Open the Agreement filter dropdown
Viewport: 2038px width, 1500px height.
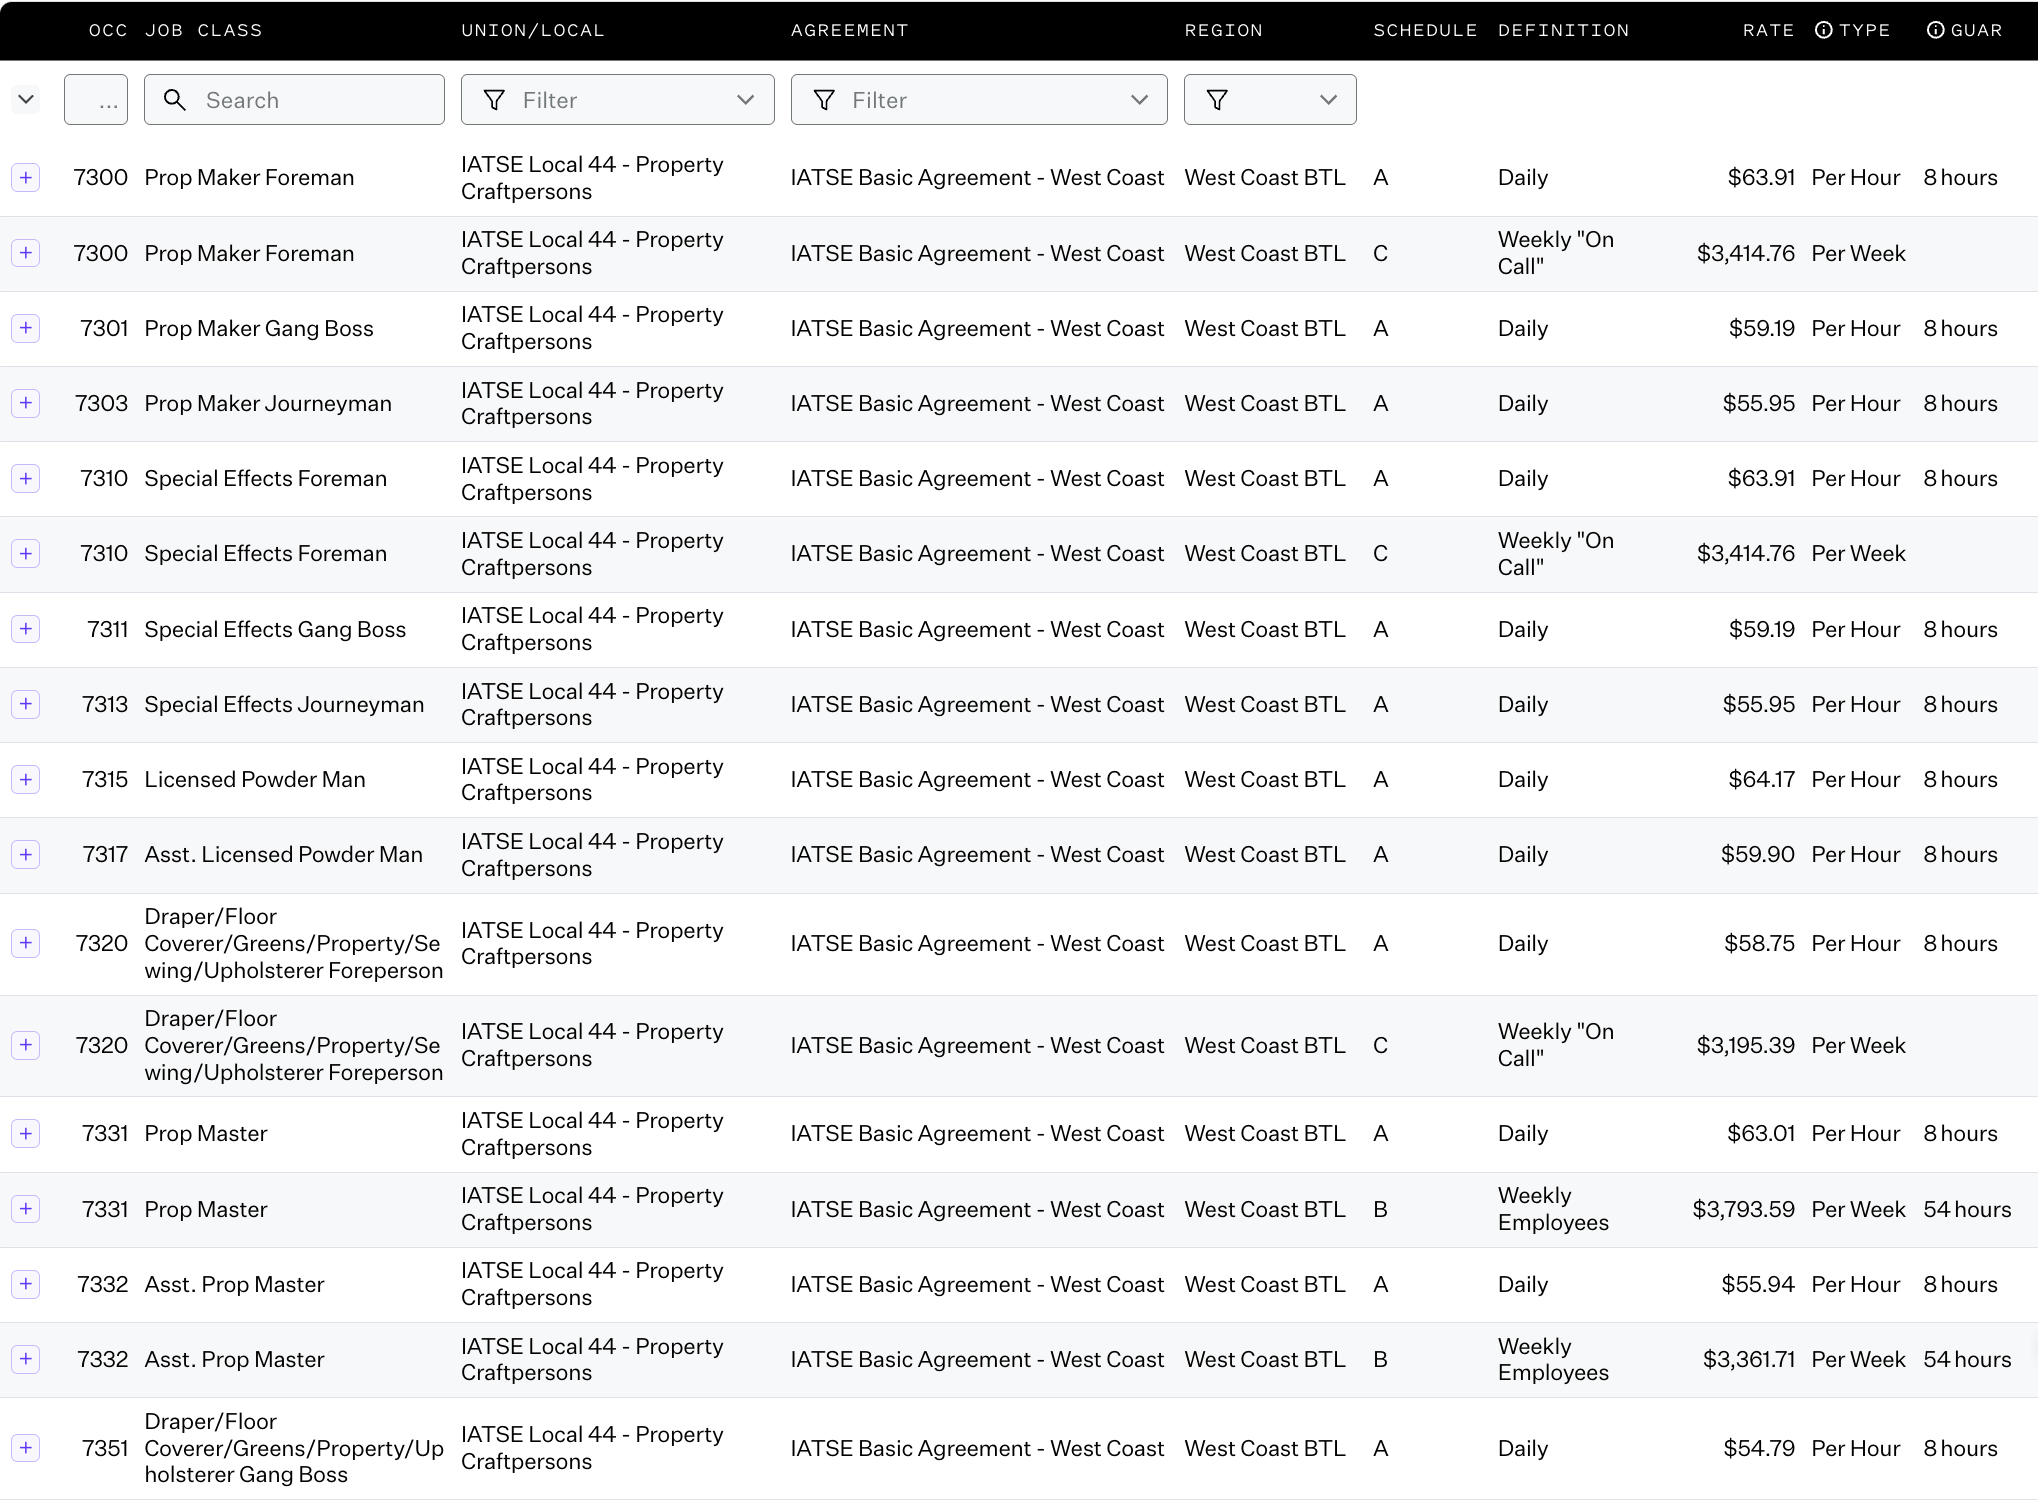click(x=979, y=100)
